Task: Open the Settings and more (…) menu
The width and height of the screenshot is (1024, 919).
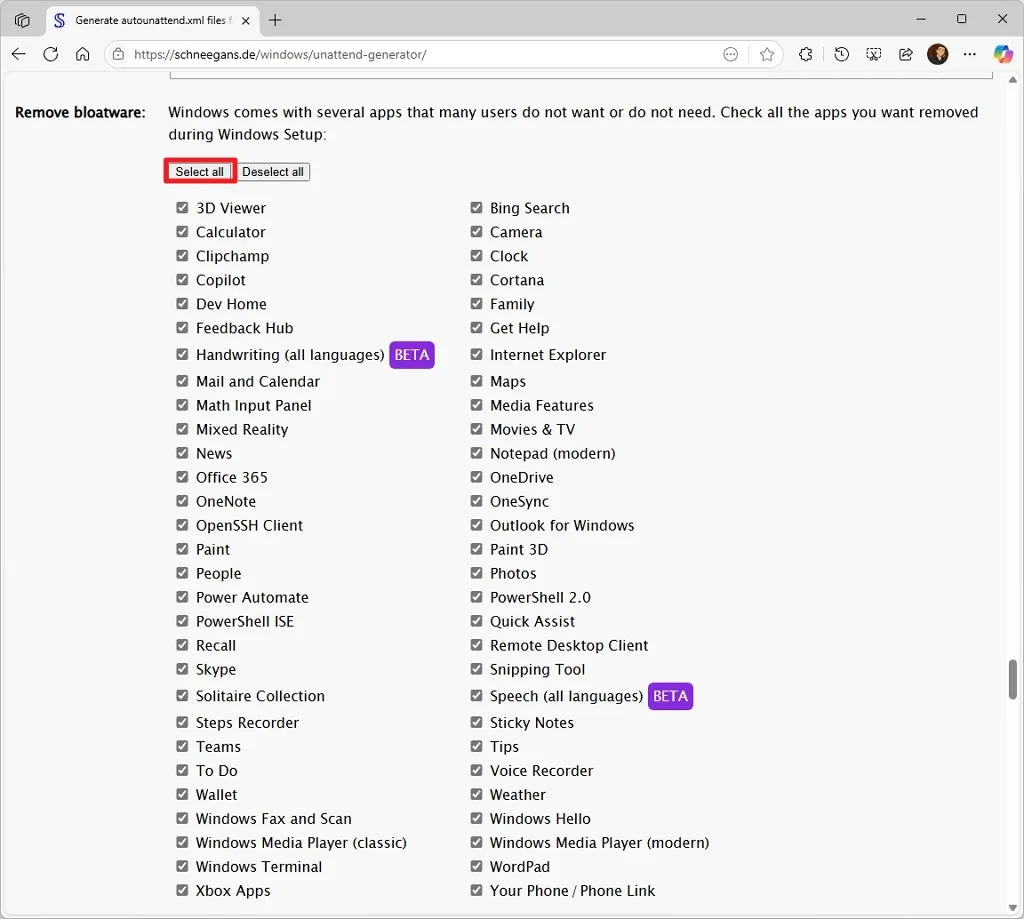Action: 969,54
